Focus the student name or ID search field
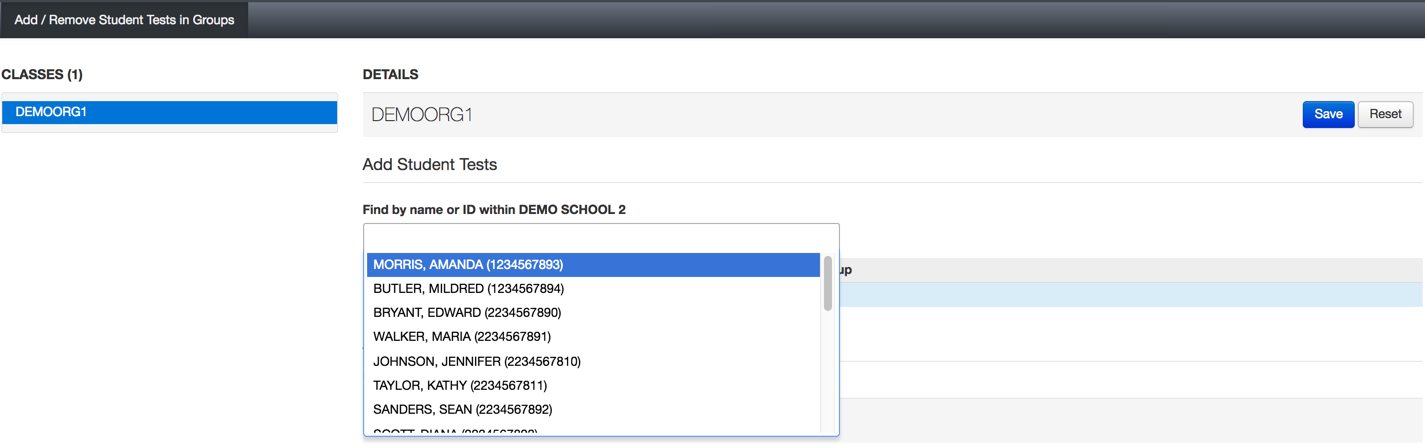This screenshot has width=1425, height=446. click(x=600, y=237)
